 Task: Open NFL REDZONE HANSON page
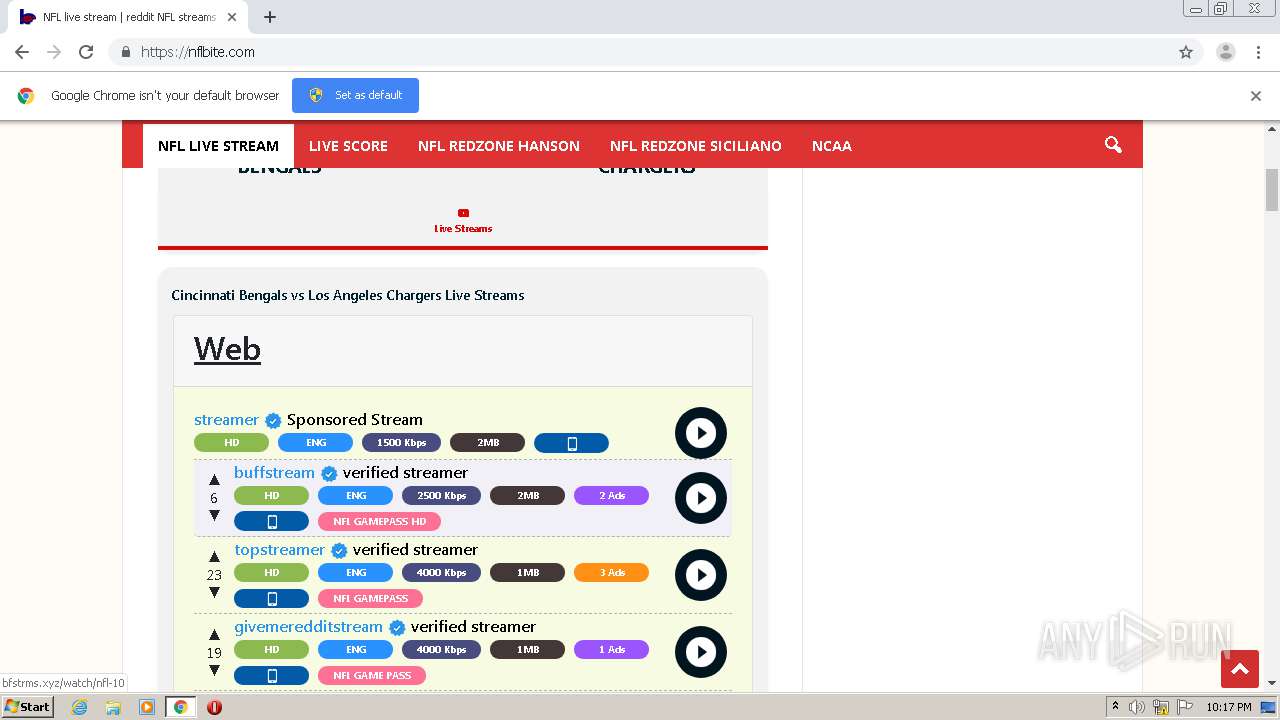pyautogui.click(x=499, y=146)
